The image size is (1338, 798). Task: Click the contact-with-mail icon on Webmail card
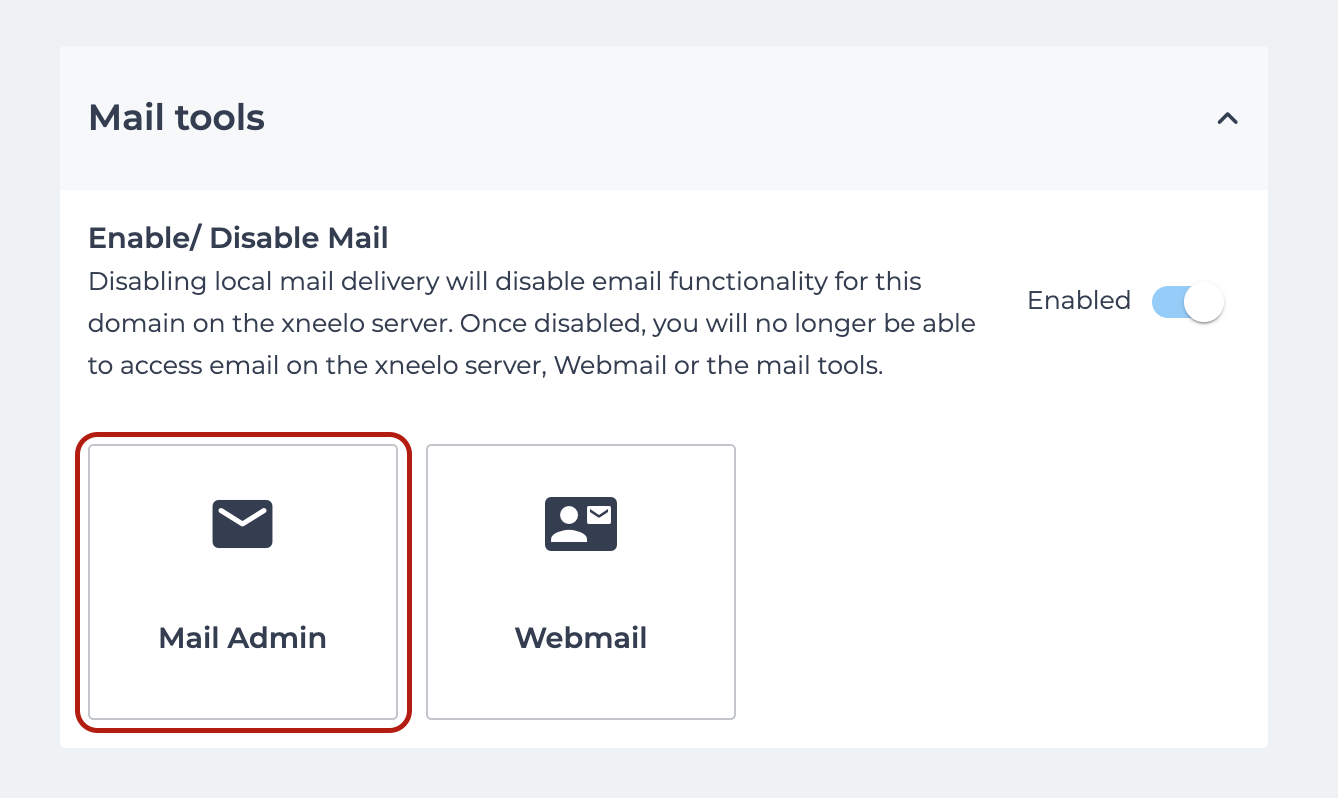click(x=581, y=523)
